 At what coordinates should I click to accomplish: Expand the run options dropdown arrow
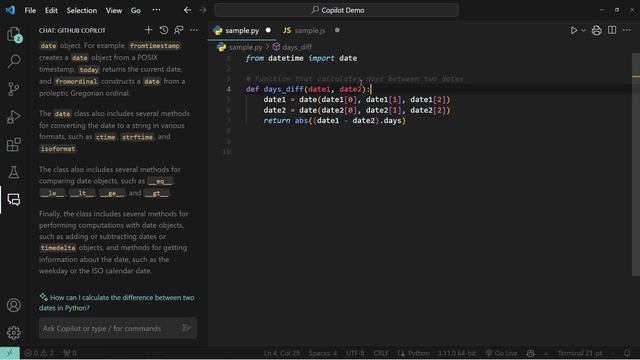coord(583,30)
